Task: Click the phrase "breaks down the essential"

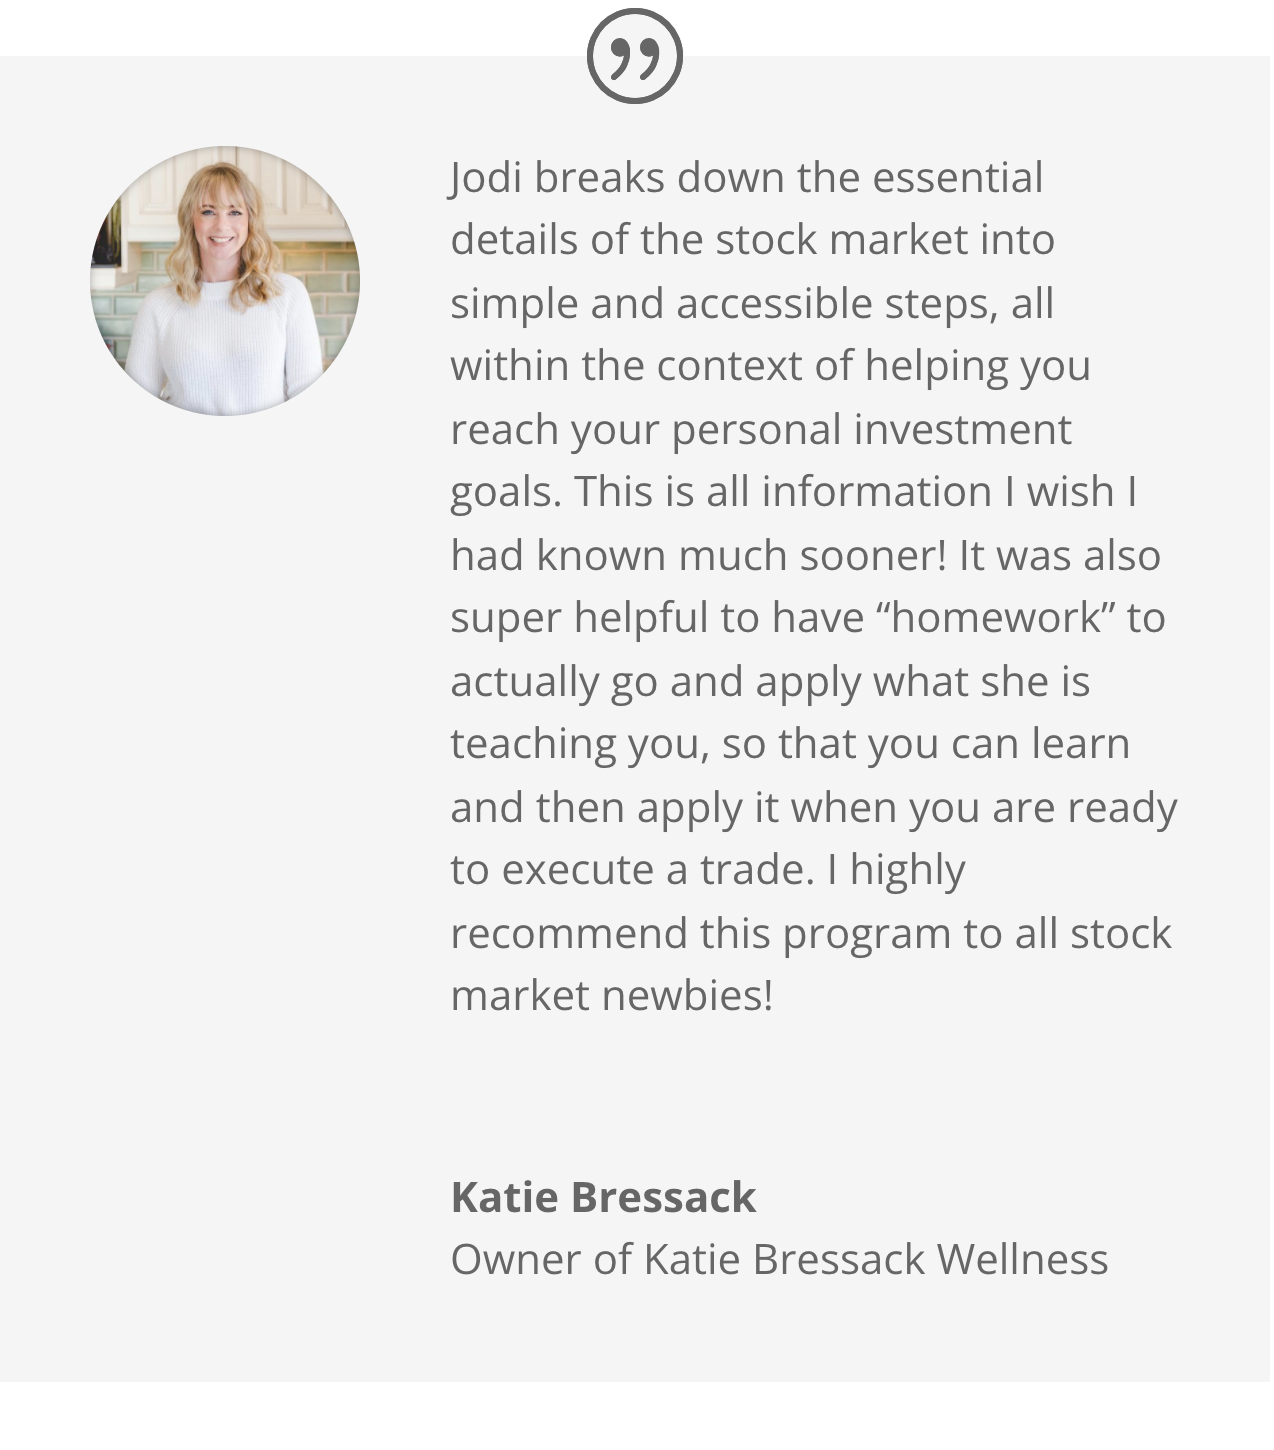Action: point(788,178)
